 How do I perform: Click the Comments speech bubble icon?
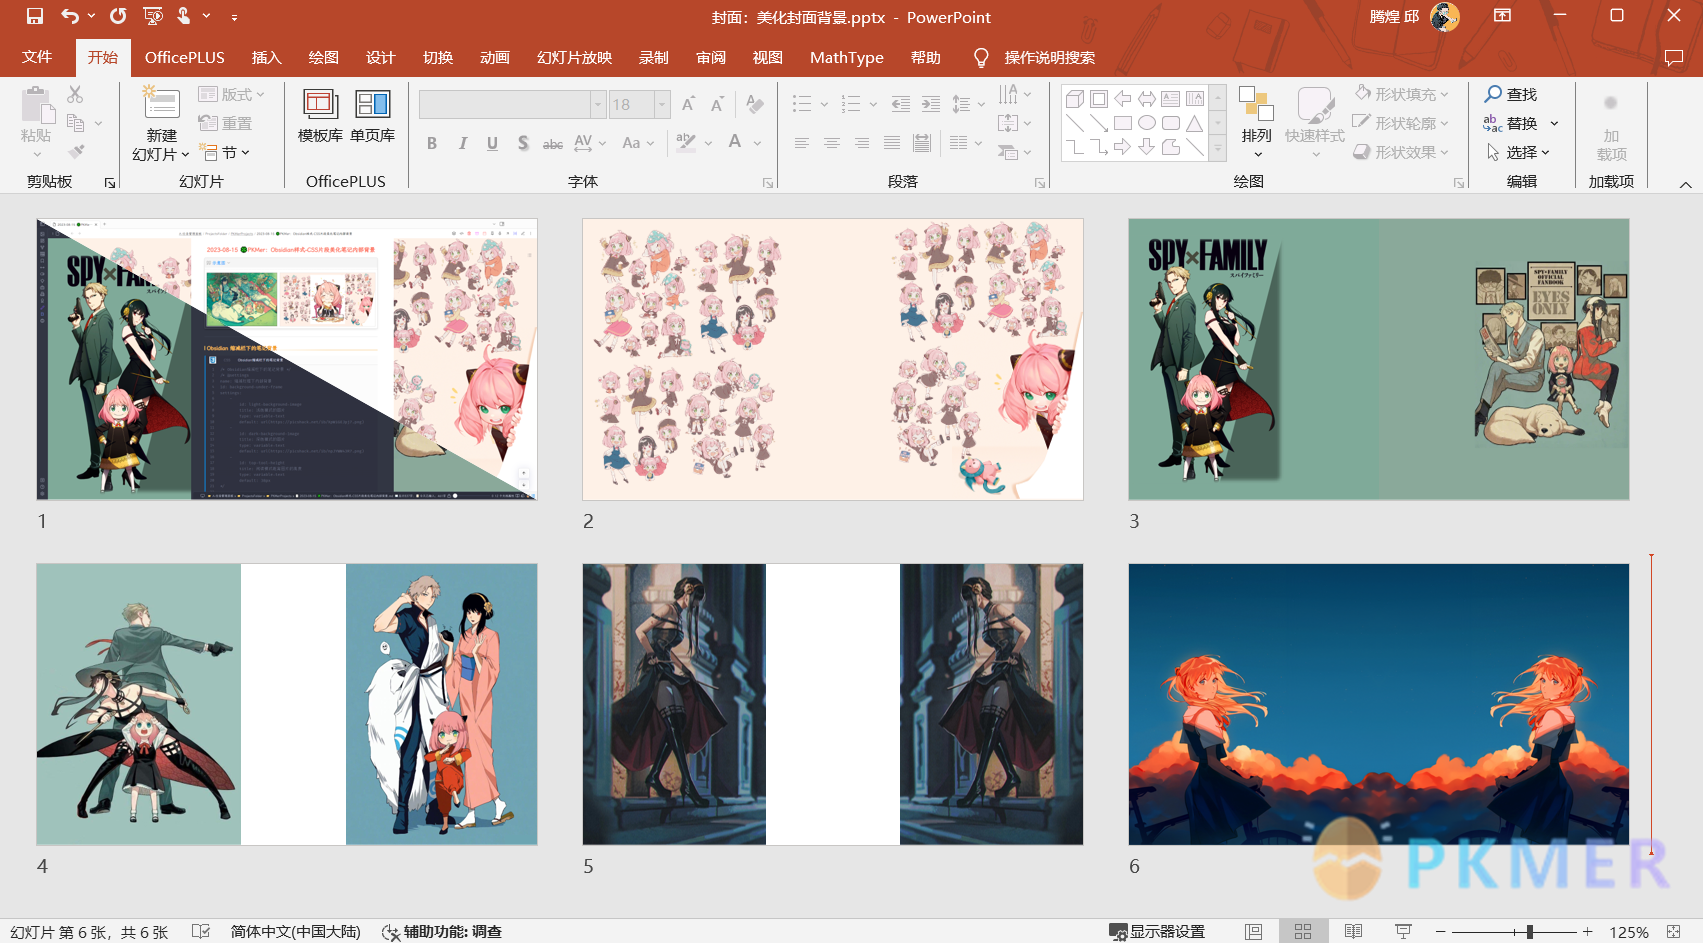[x=1674, y=58]
